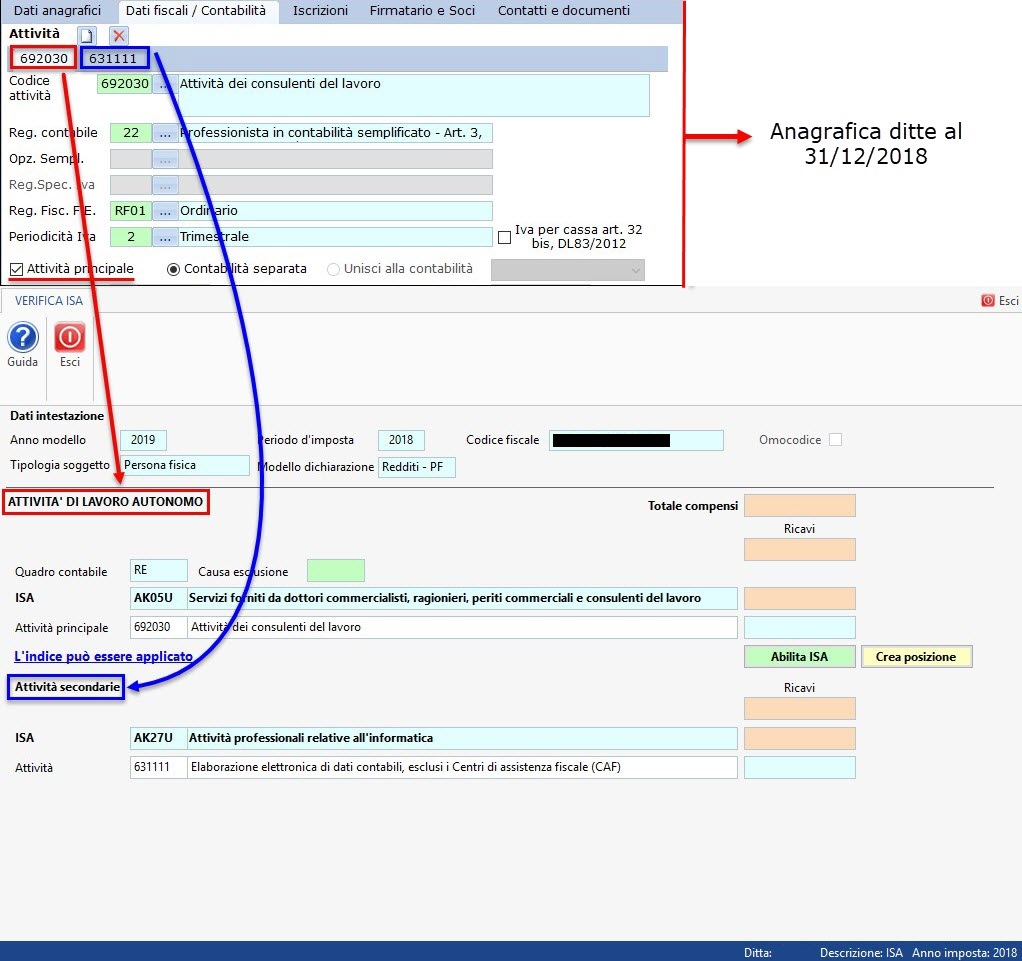This screenshot has width=1022, height=961.
Task: Open the Reg. contabile lookup button
Action: click(165, 133)
